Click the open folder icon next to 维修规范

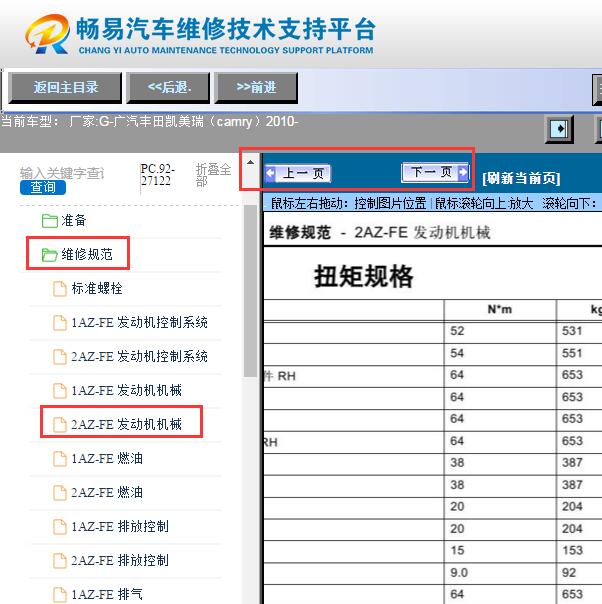(x=50, y=255)
